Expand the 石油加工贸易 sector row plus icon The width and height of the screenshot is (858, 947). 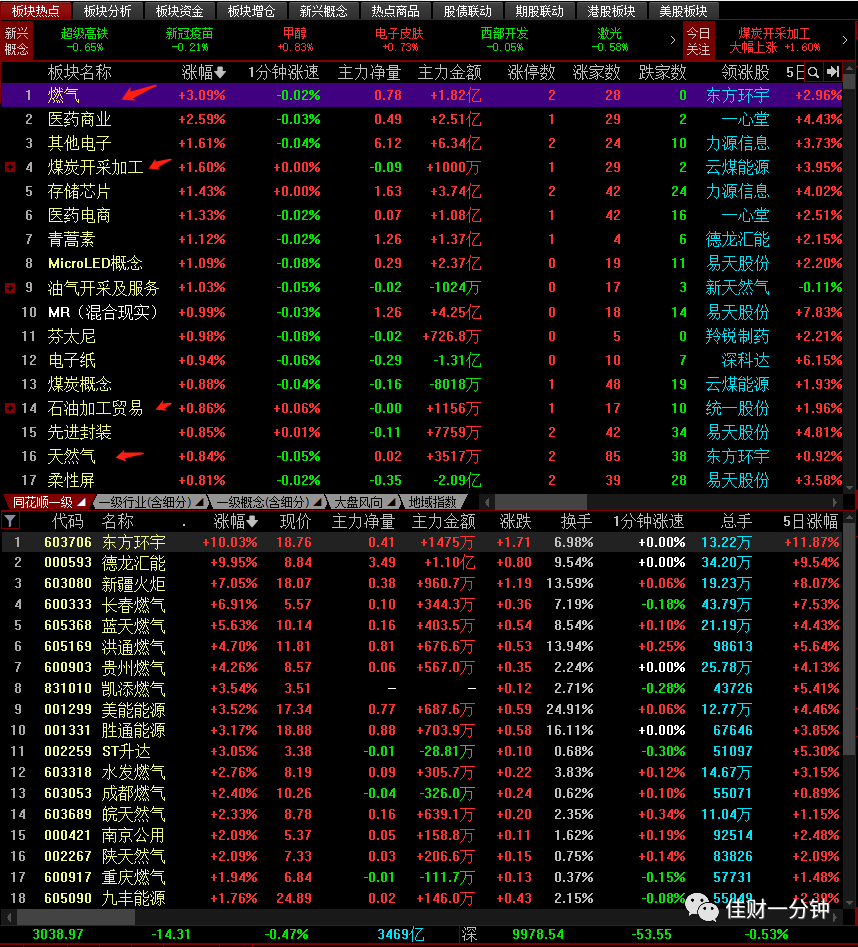(10, 409)
